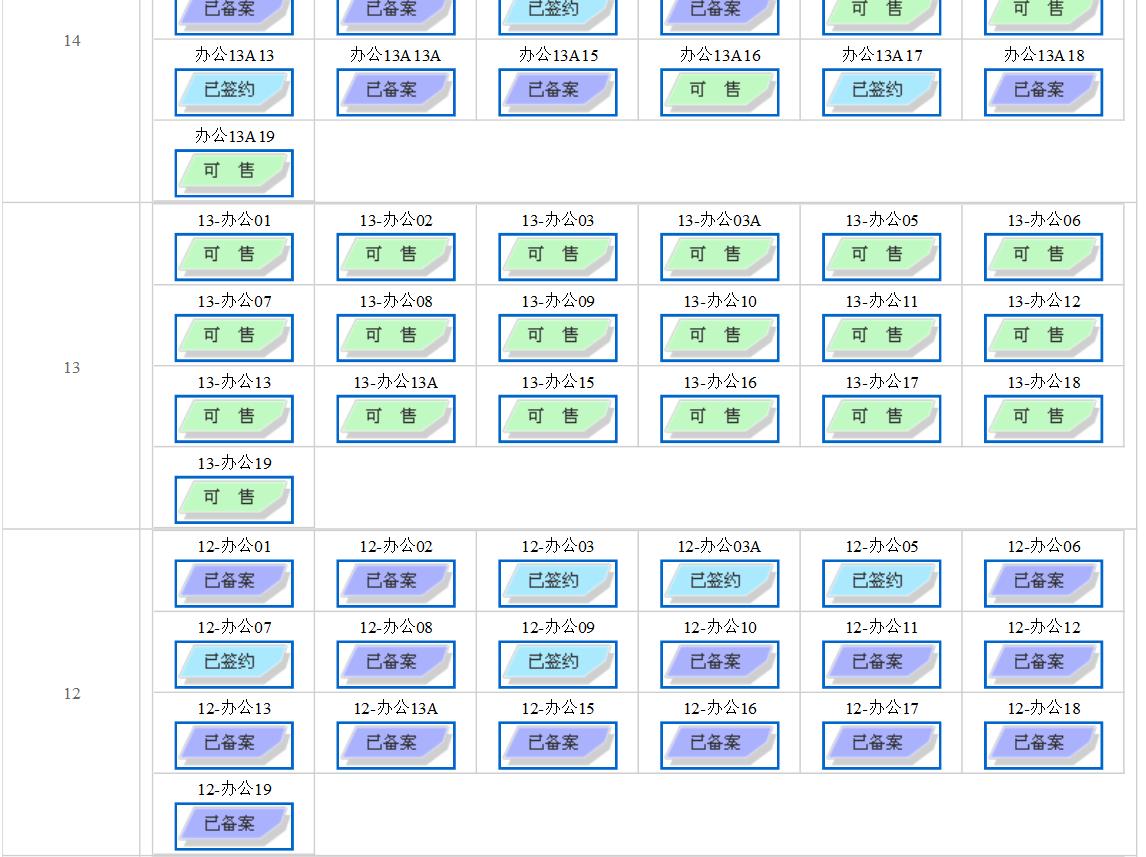Click the 已签约 badge for 12-办公03A
The image size is (1146, 857).
click(x=719, y=581)
